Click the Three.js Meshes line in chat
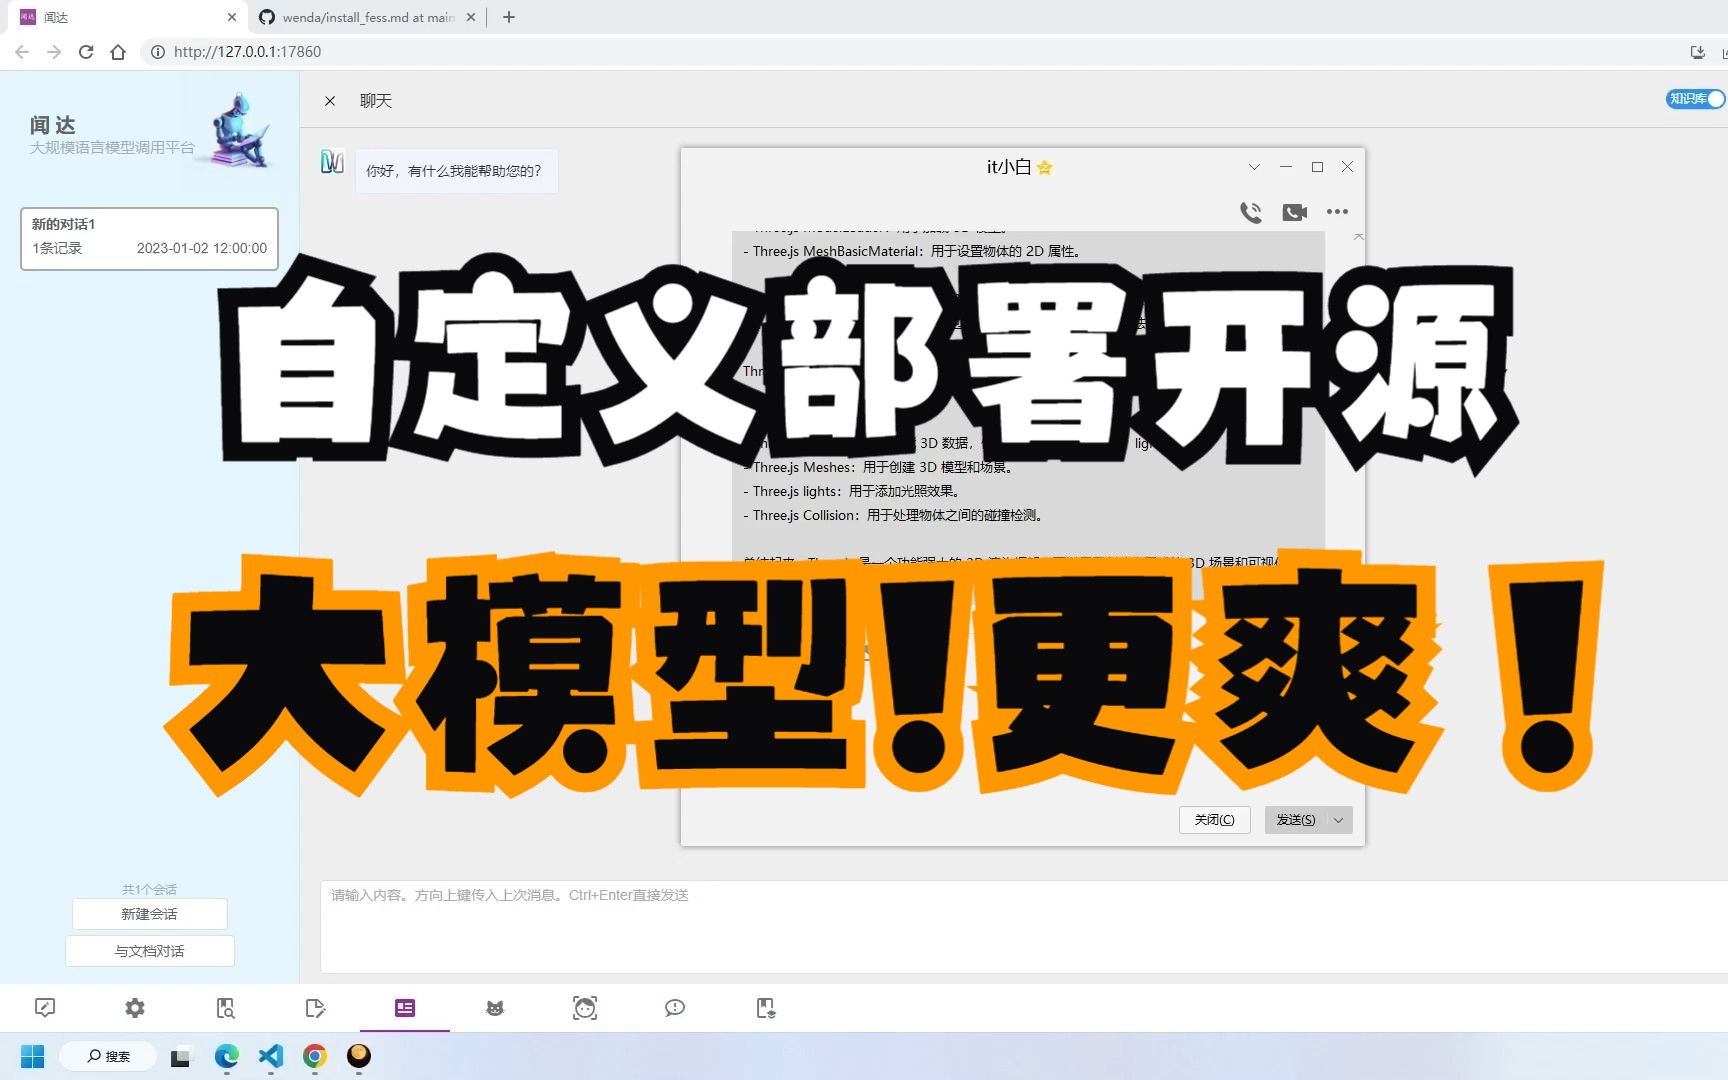The width and height of the screenshot is (1728, 1080). point(880,468)
